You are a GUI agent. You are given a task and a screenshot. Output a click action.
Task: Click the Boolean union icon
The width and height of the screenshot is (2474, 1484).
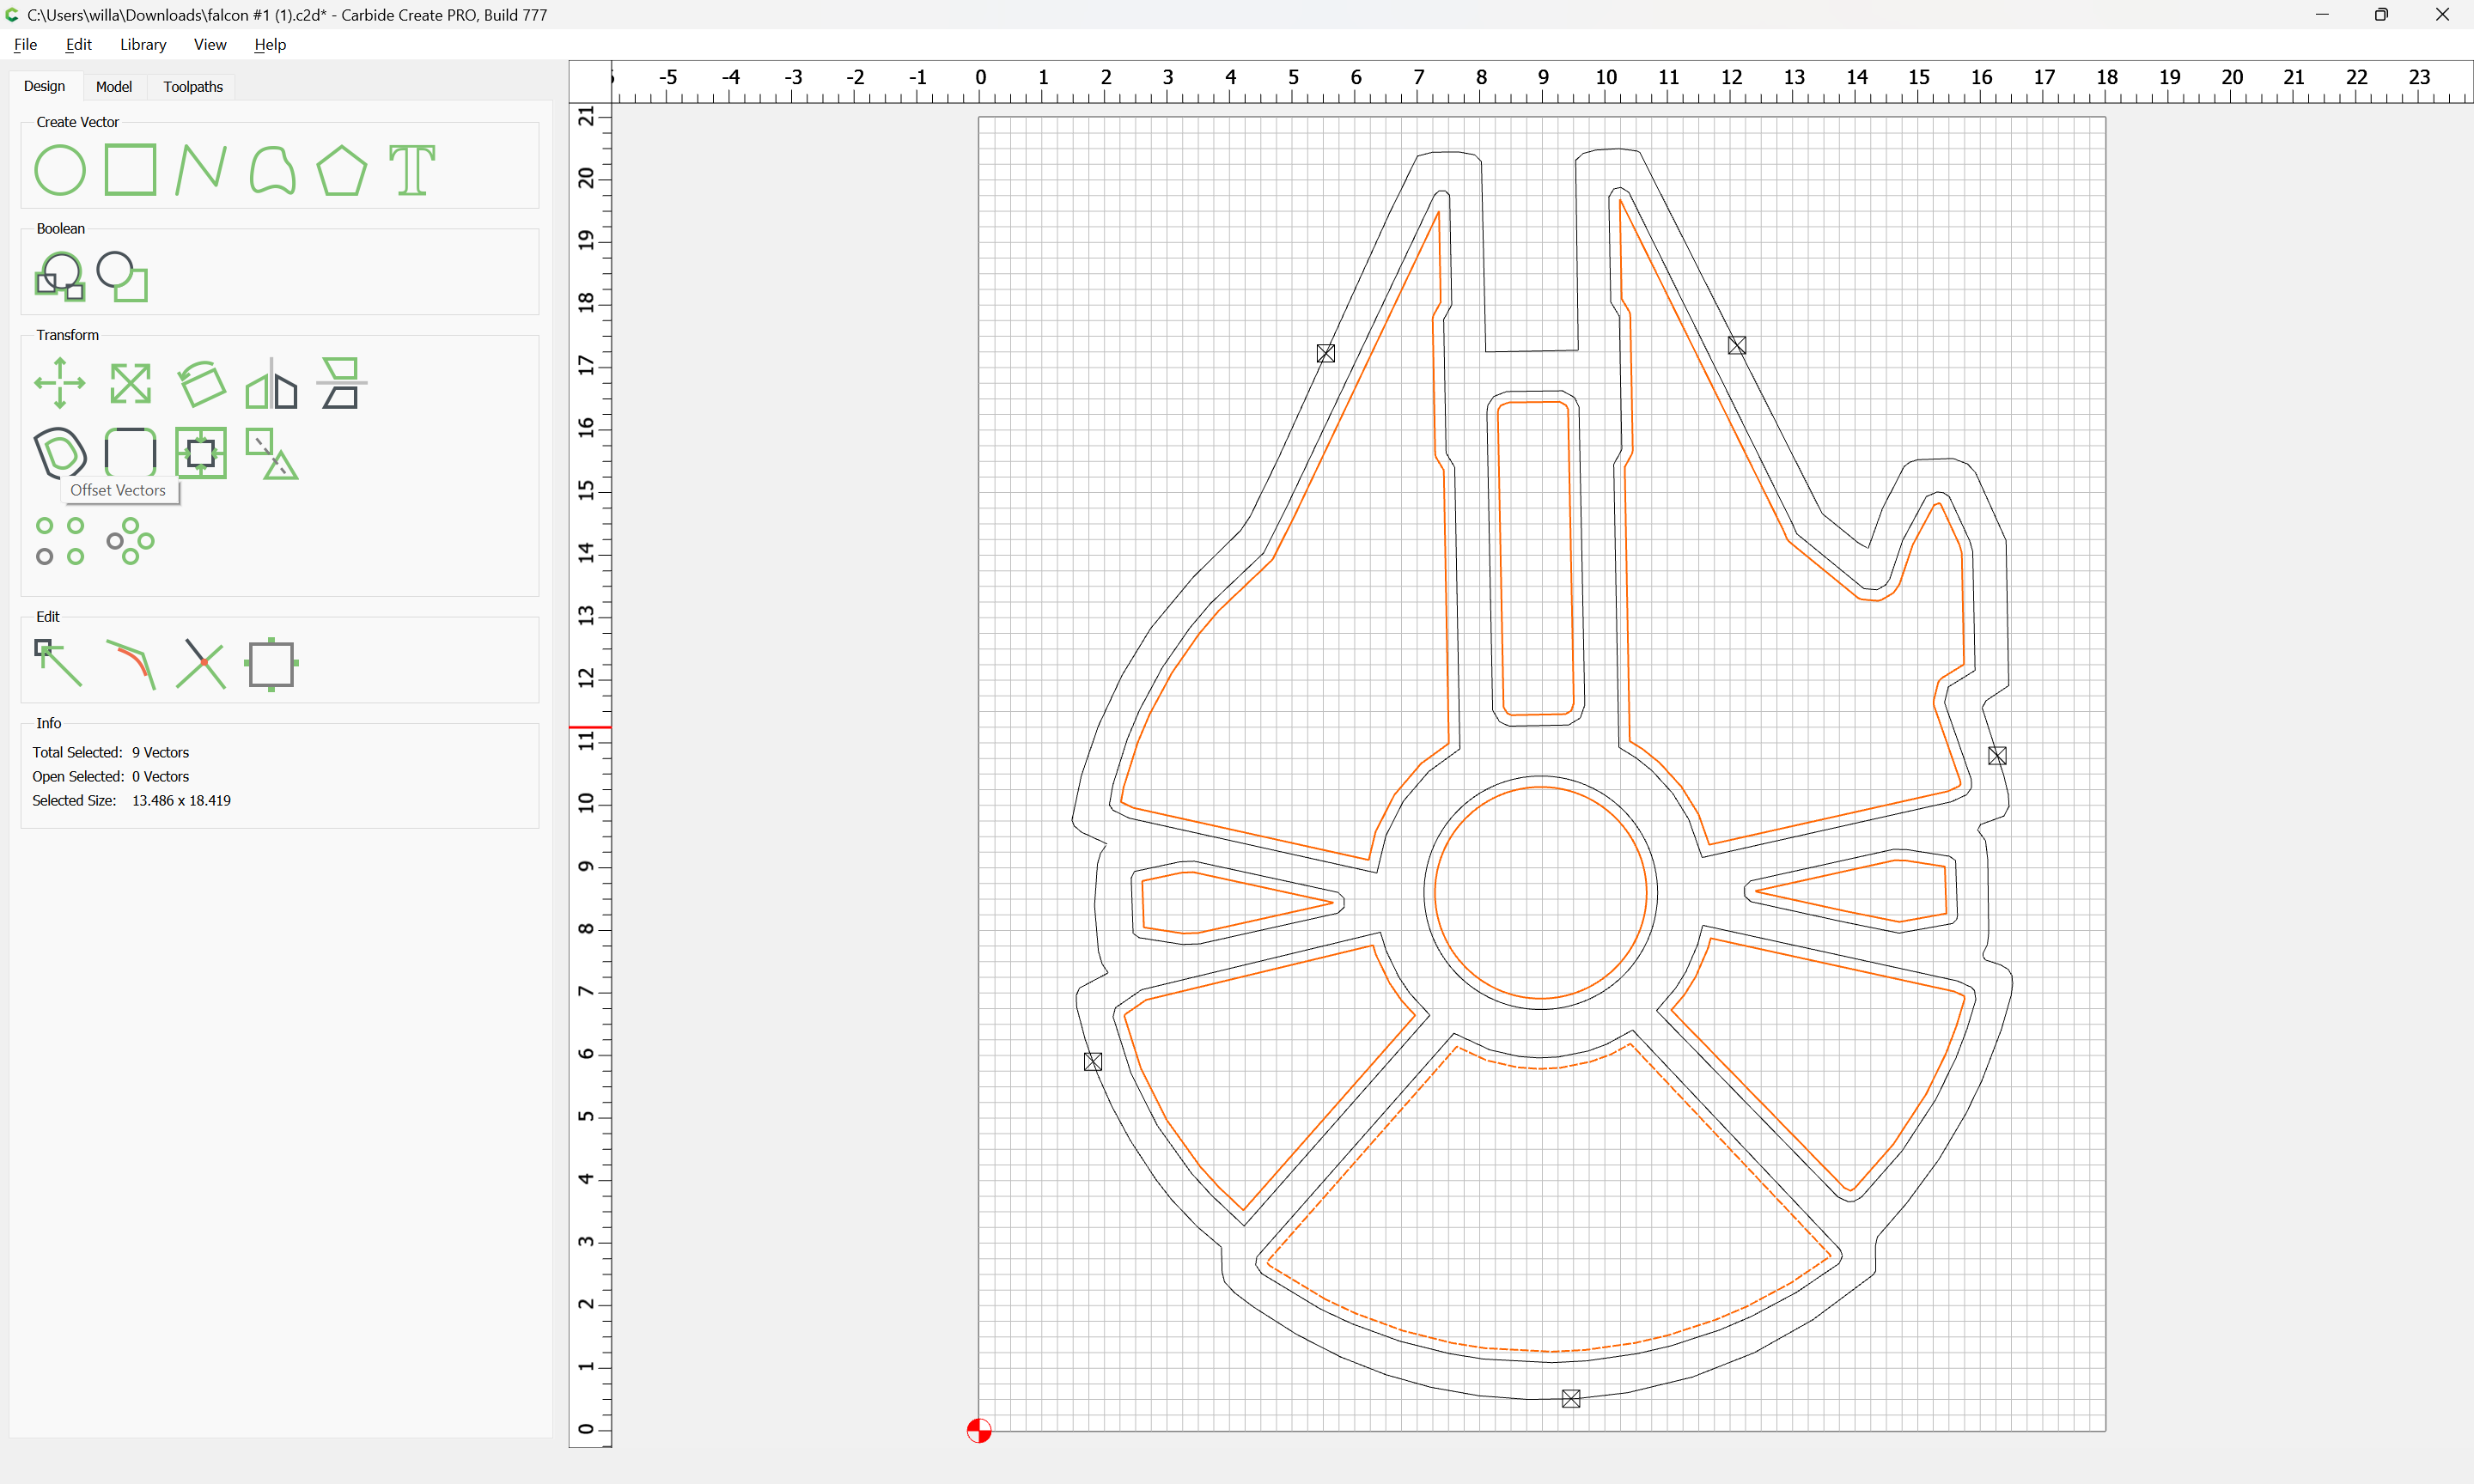tap(60, 277)
